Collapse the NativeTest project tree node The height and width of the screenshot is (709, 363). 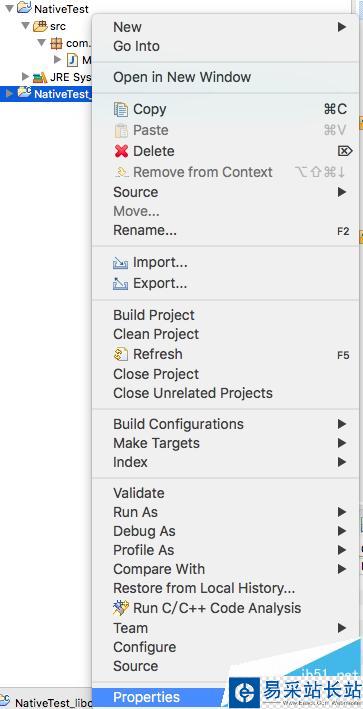click(9, 9)
